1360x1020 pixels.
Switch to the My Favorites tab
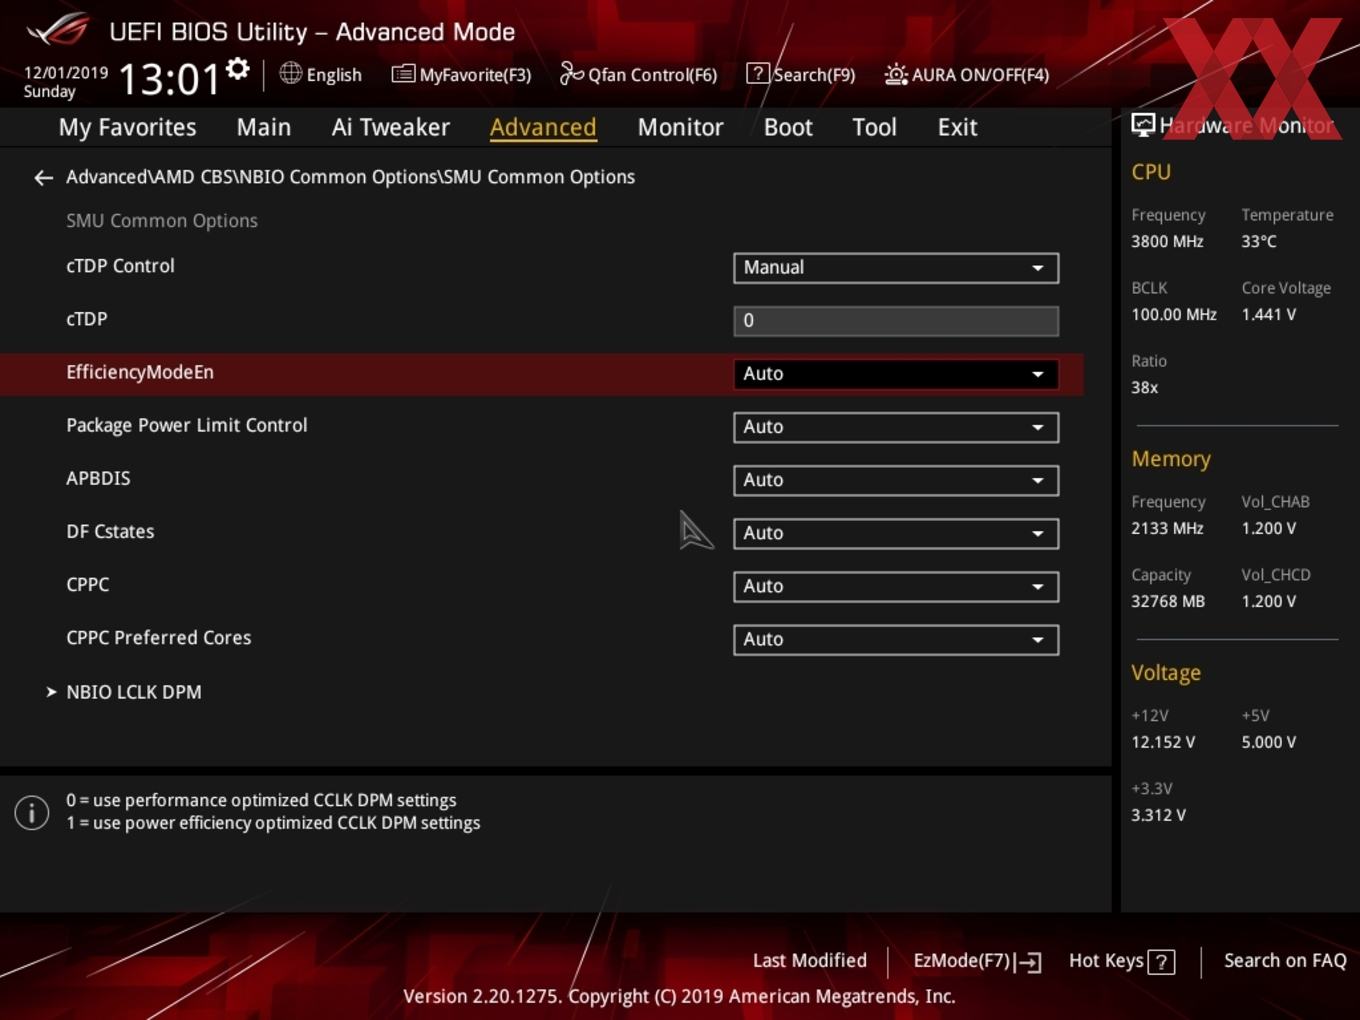pos(127,127)
